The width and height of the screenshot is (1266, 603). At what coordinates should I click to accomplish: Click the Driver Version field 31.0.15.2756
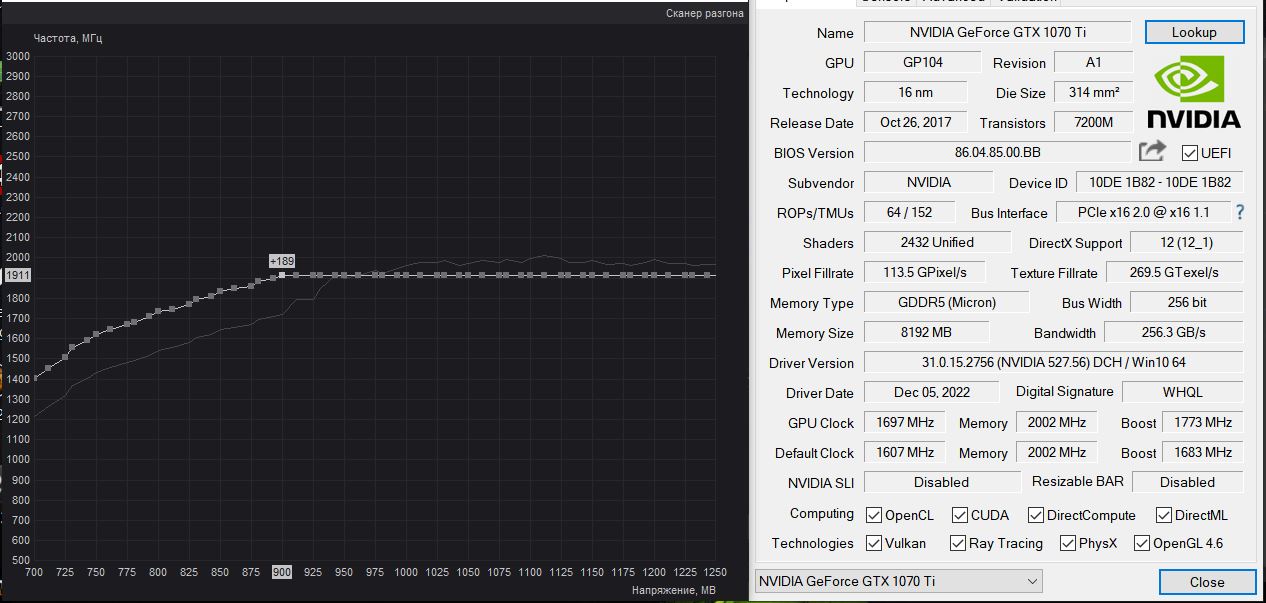1054,362
